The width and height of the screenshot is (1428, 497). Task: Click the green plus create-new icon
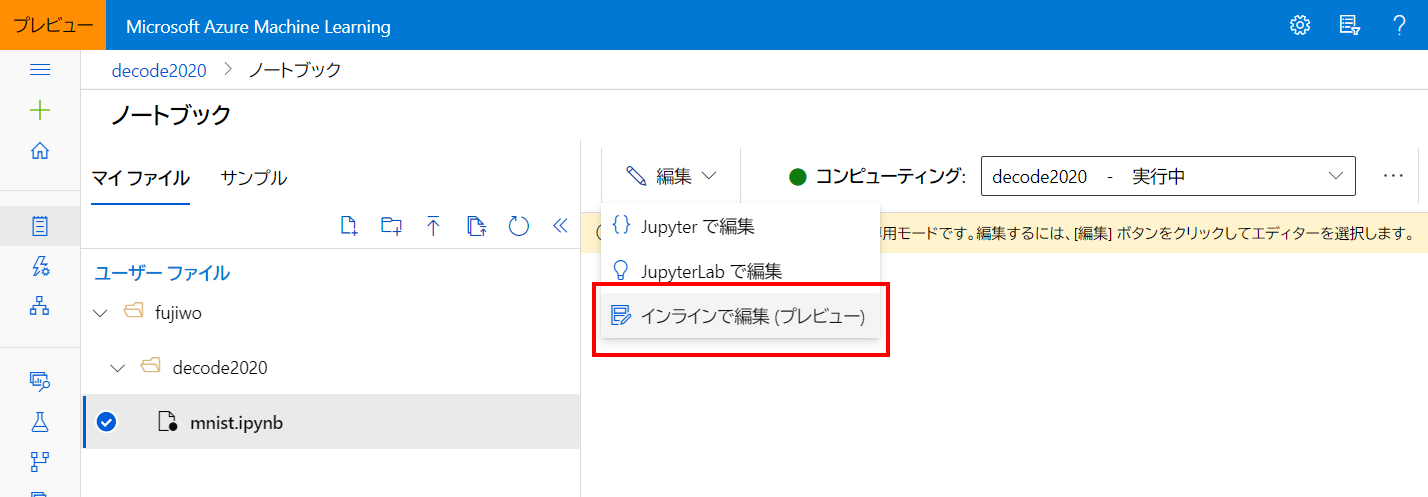pyautogui.click(x=40, y=110)
